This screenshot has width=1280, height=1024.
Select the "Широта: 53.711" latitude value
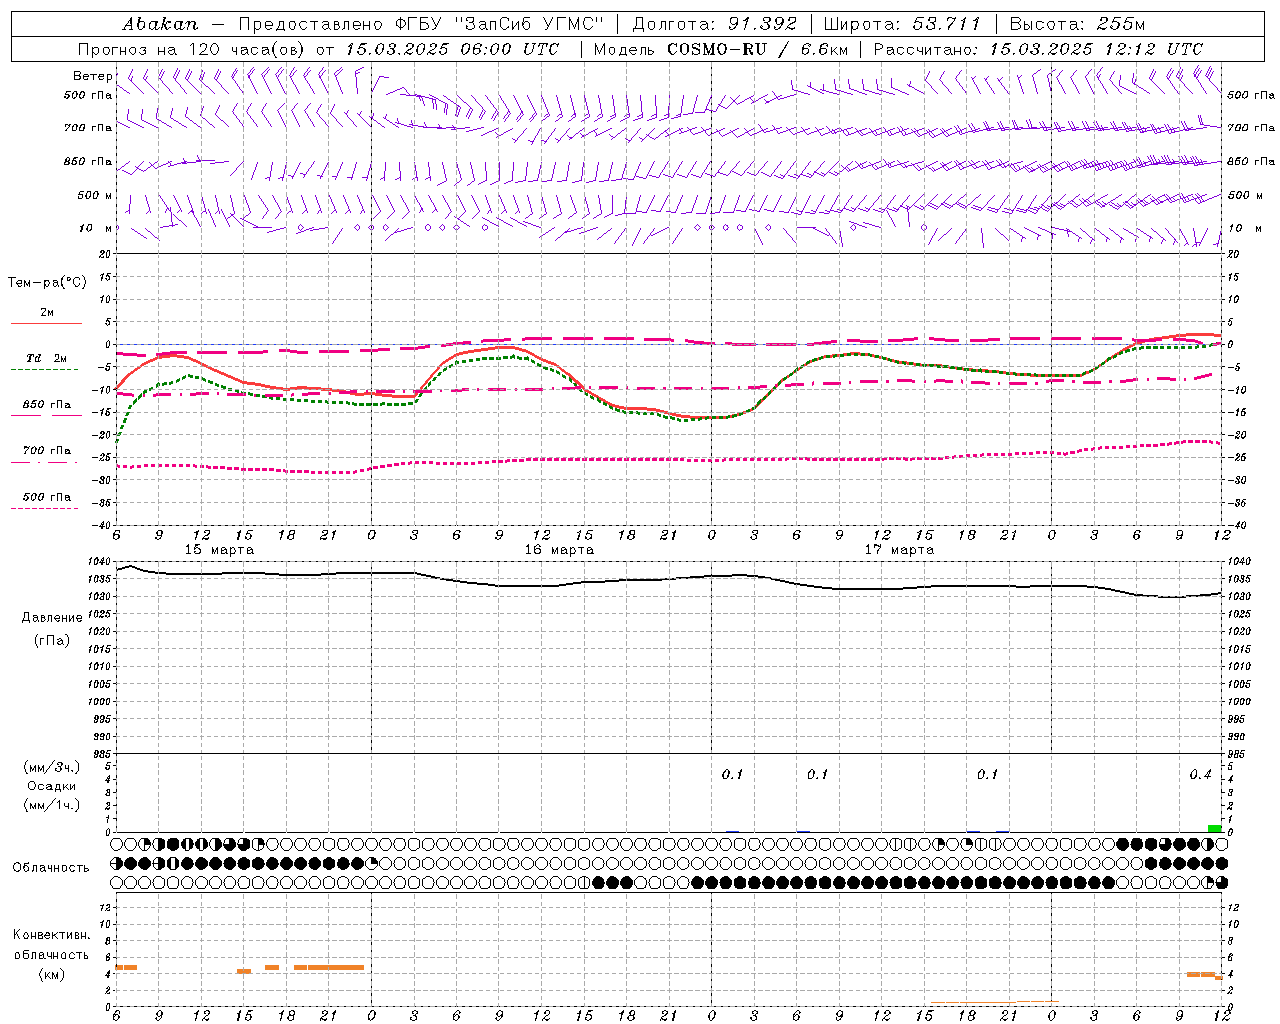tap(902, 24)
